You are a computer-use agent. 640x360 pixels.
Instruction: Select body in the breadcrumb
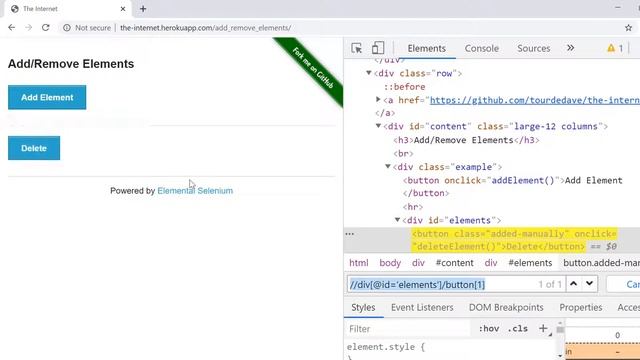[390, 263]
